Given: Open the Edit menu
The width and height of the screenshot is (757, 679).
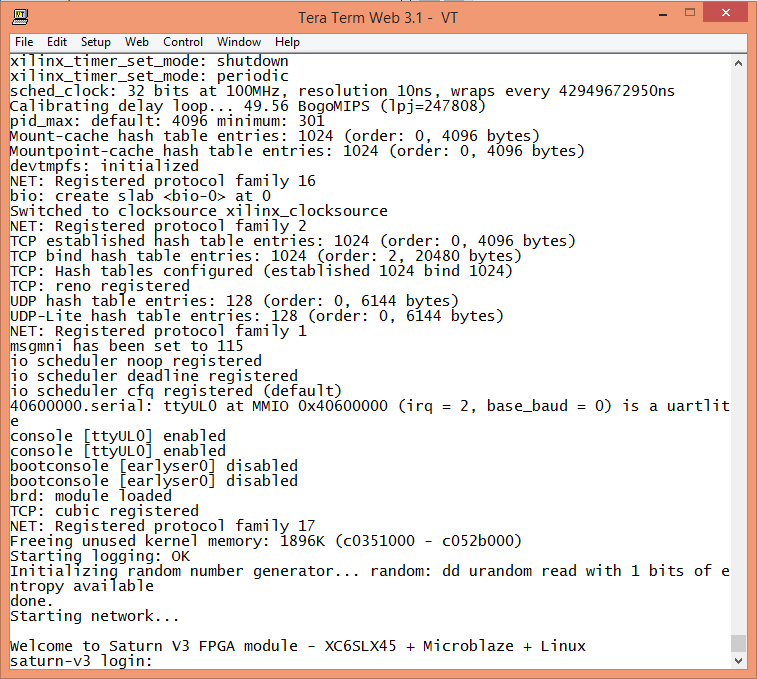Looking at the screenshot, I should [x=57, y=42].
